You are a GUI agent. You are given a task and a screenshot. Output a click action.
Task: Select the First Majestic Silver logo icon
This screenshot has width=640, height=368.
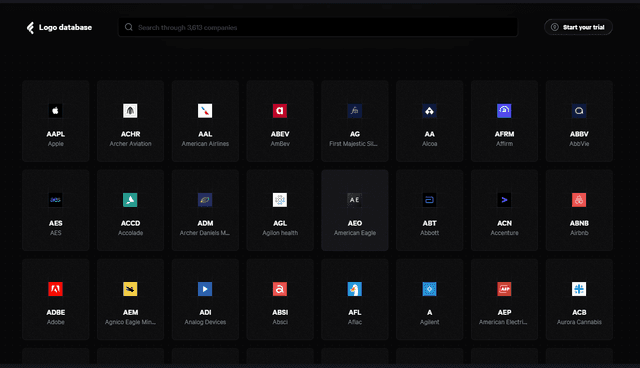pos(355,111)
